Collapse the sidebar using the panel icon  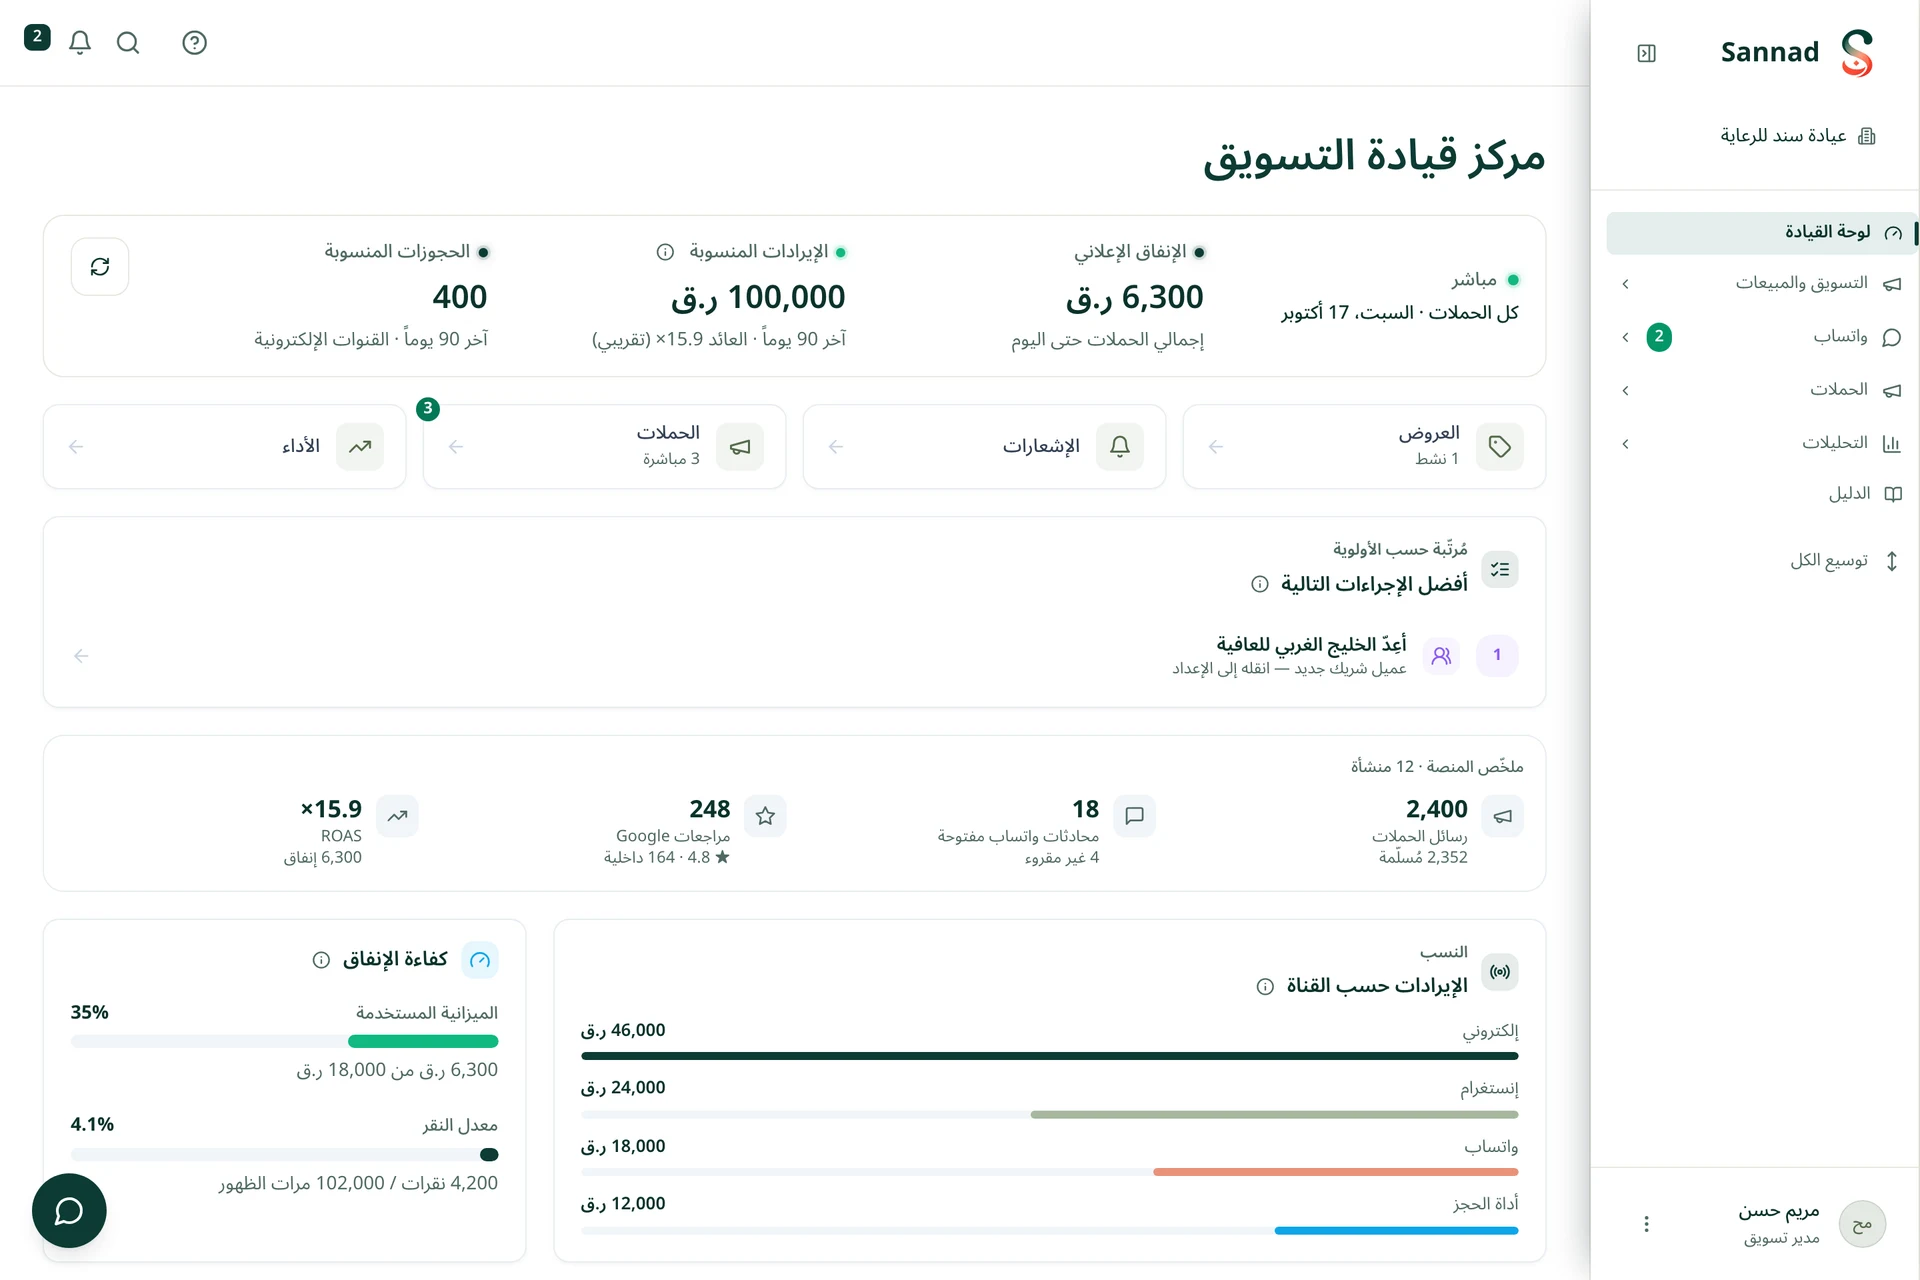(1647, 53)
